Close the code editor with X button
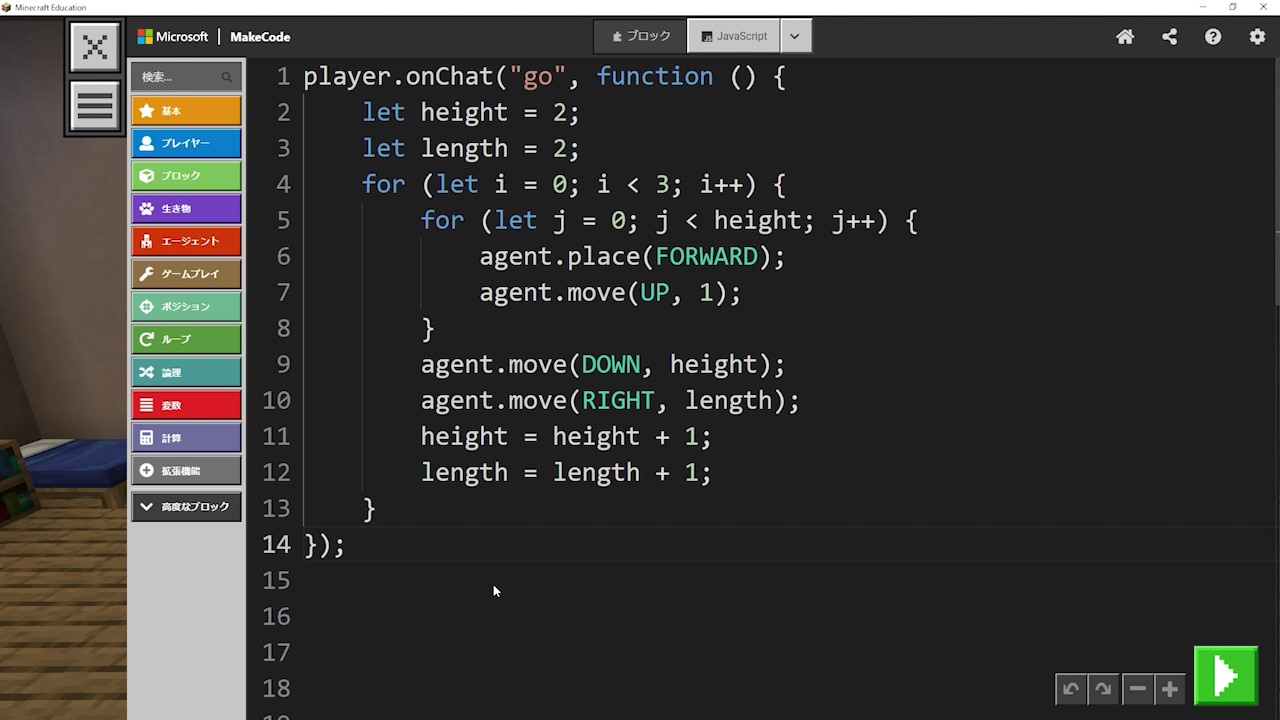This screenshot has width=1280, height=720. (95, 47)
